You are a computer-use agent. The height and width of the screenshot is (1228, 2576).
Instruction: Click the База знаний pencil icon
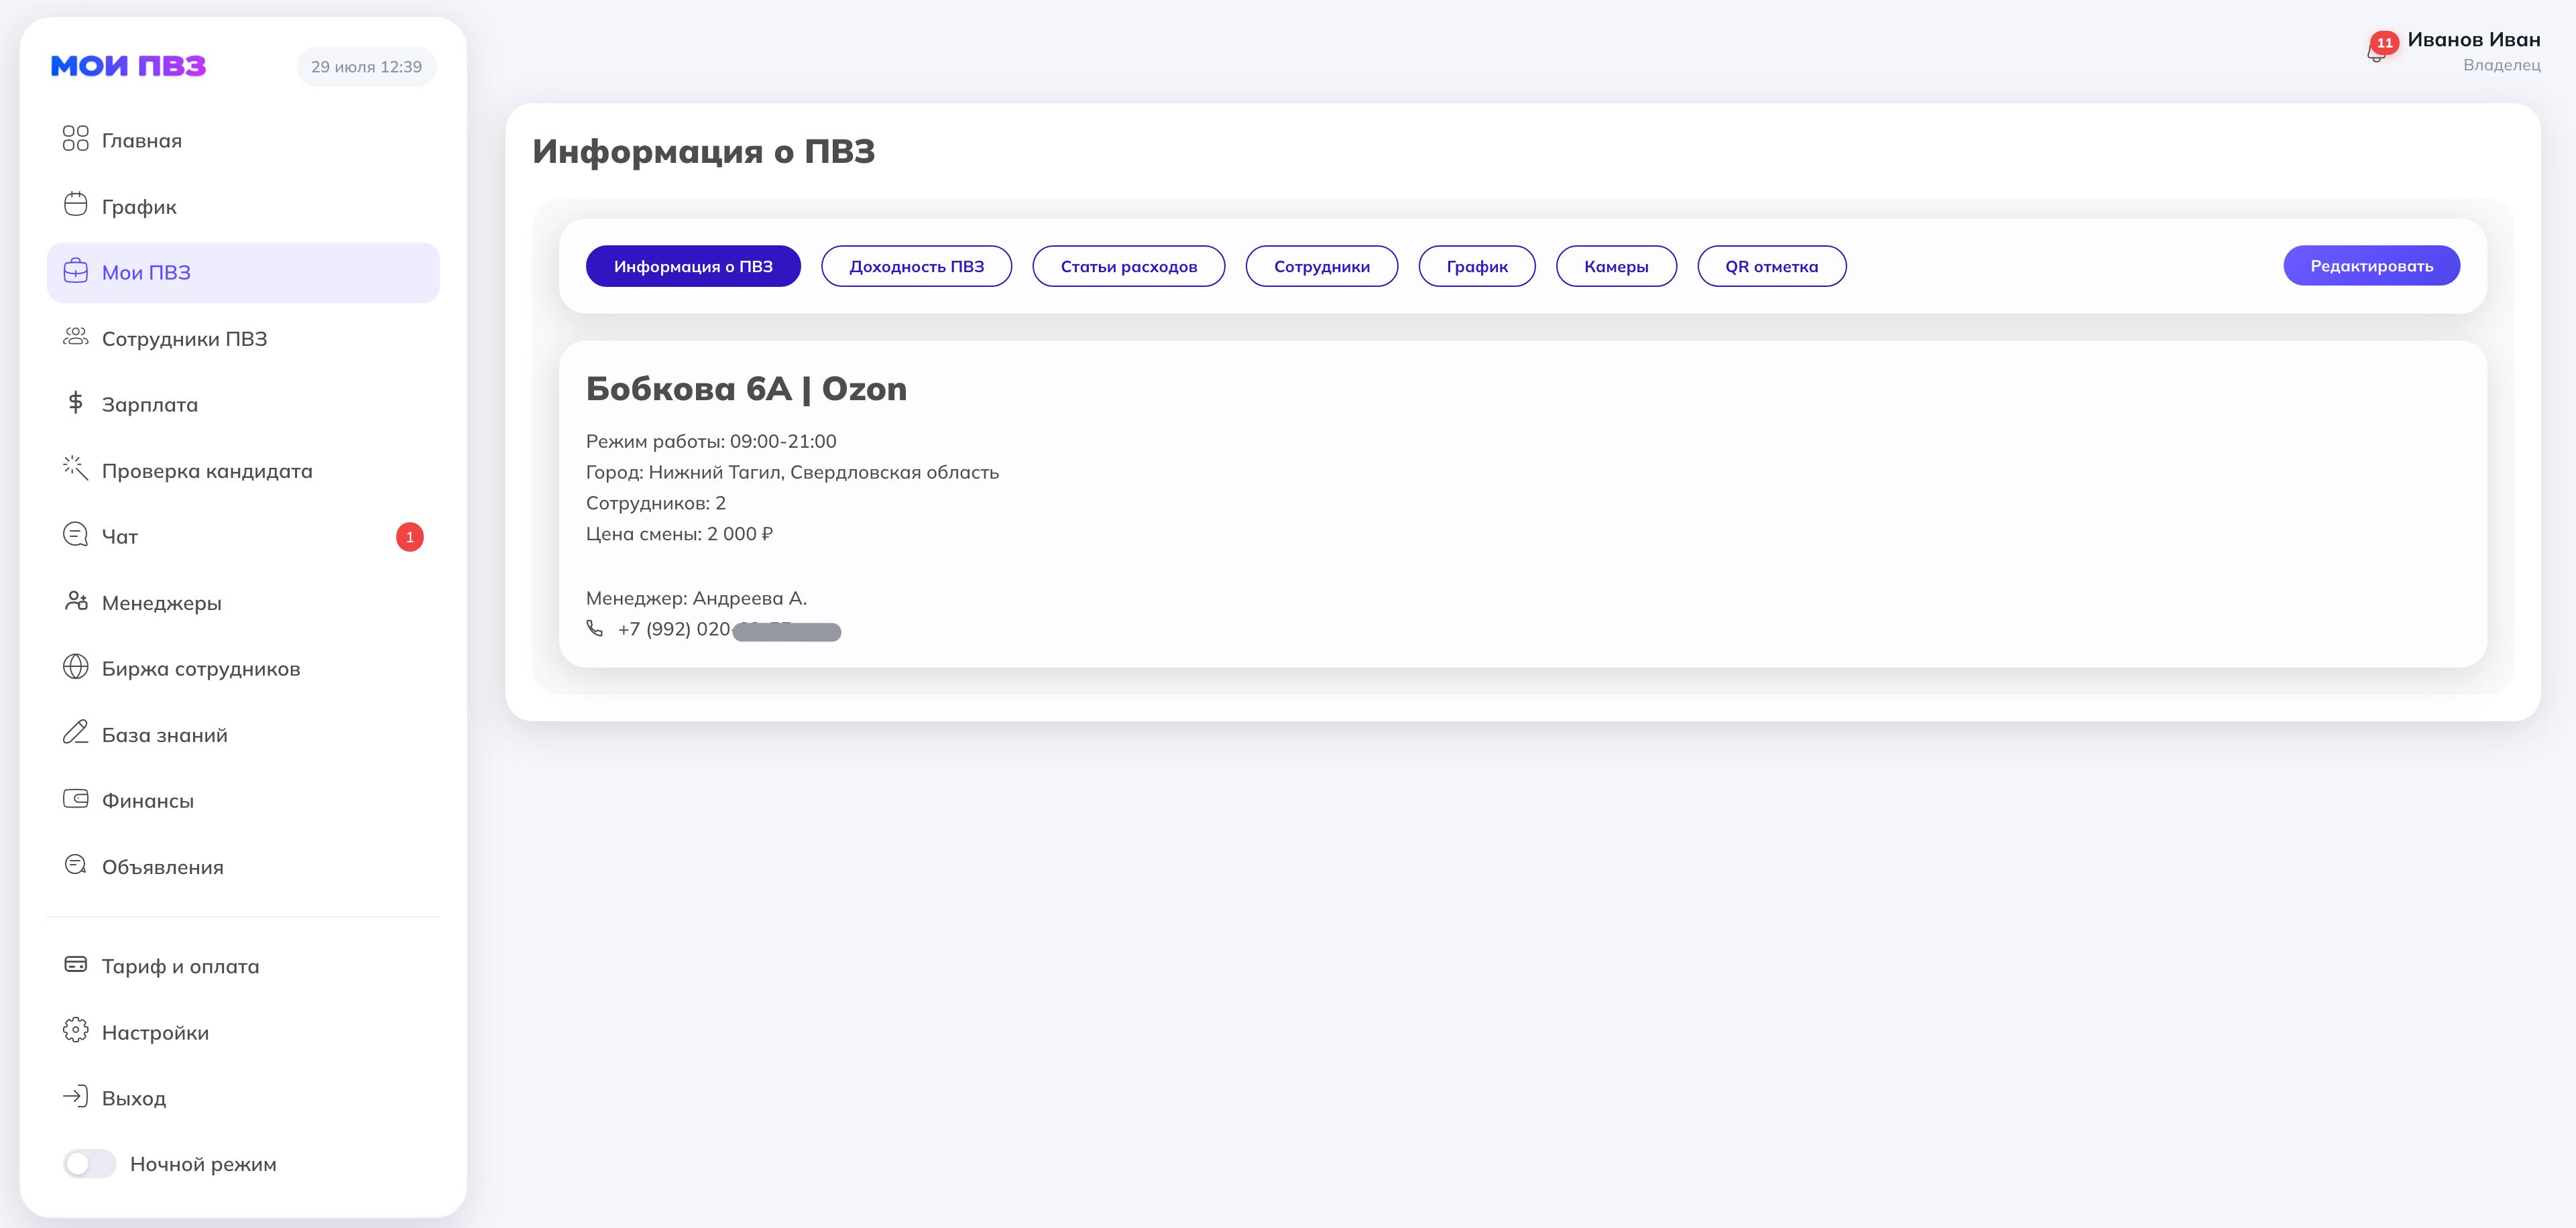[76, 733]
